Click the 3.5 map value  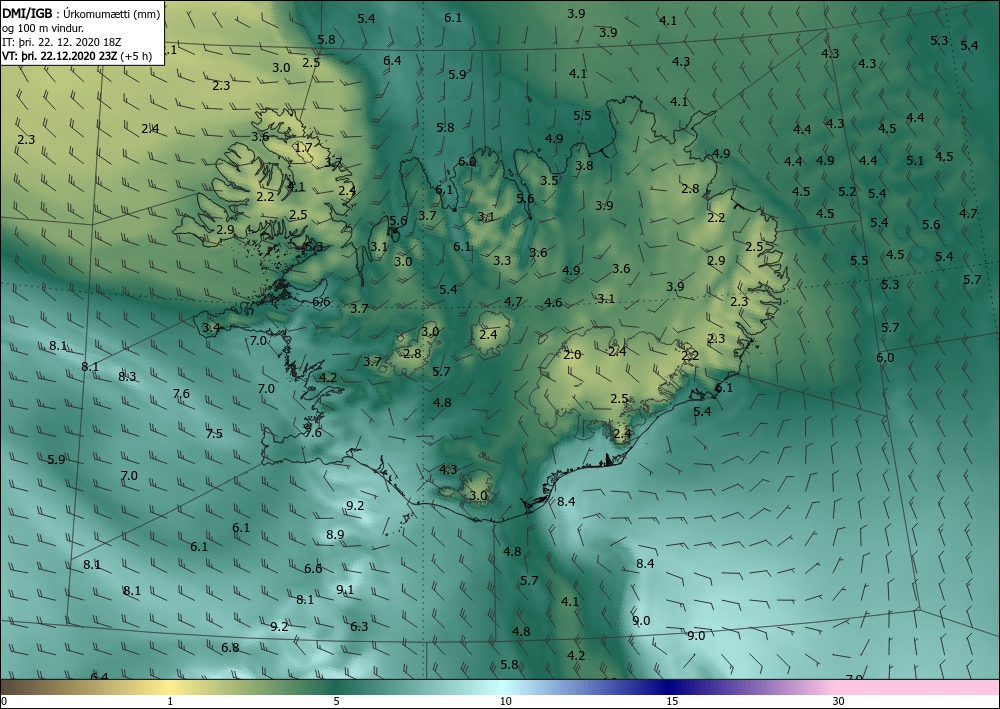[549, 180]
